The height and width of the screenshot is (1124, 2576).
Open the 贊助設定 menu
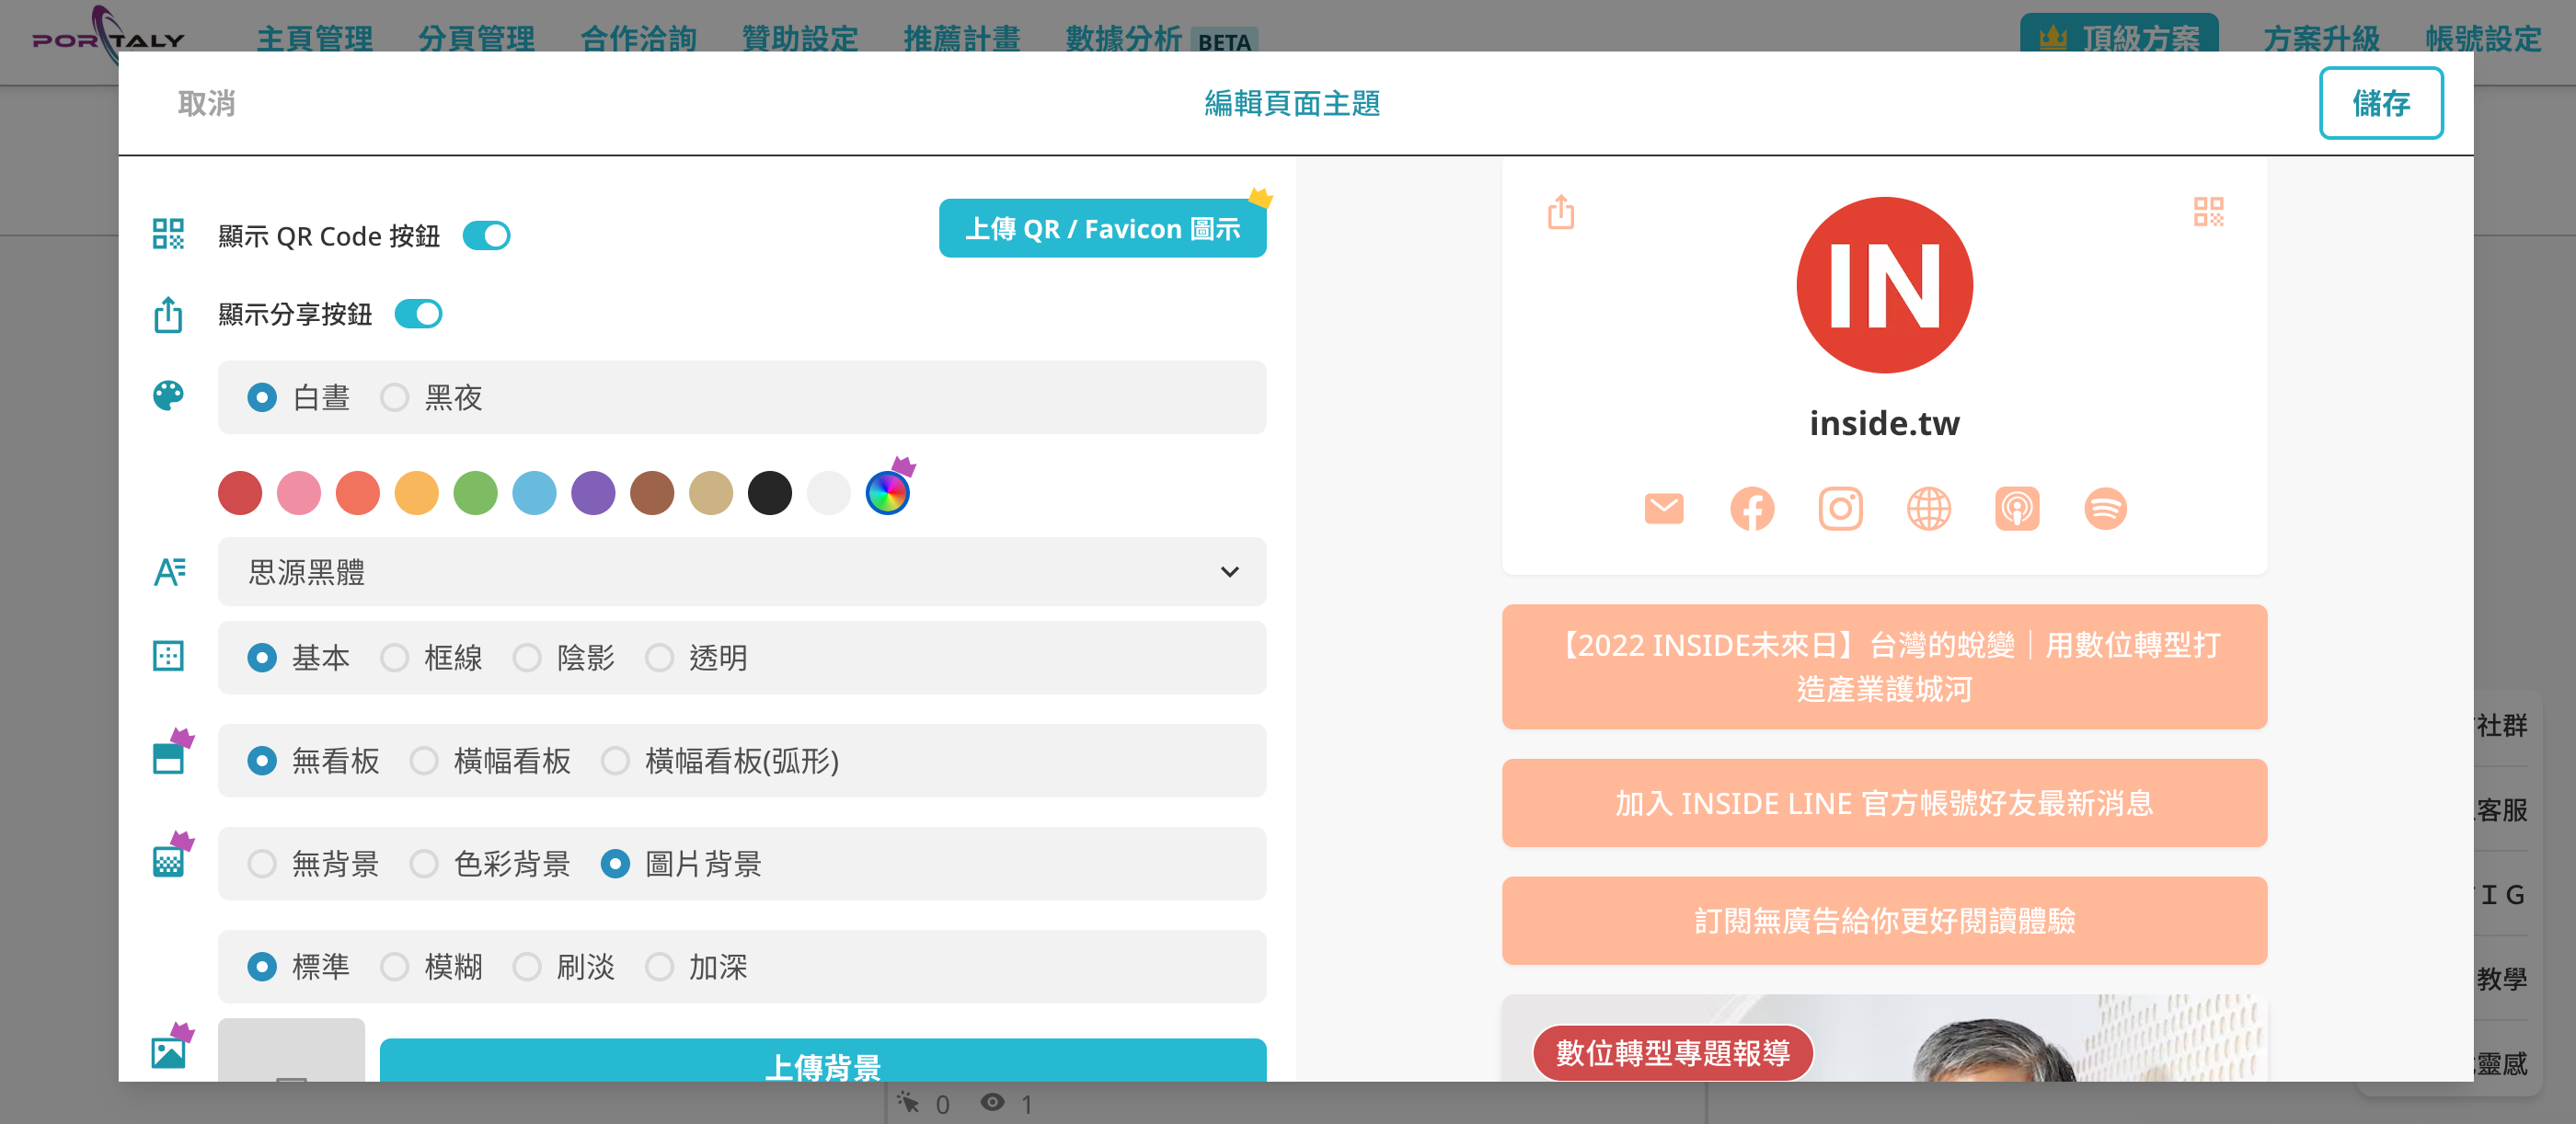pyautogui.click(x=800, y=39)
